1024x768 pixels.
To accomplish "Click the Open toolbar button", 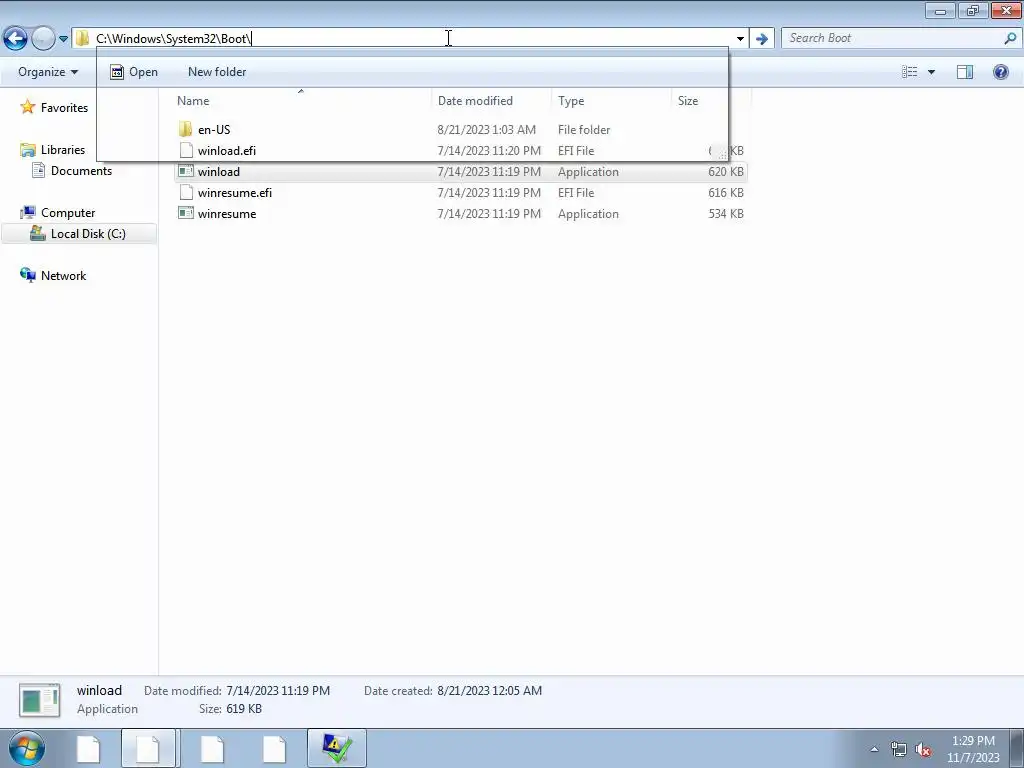I will coord(134,72).
